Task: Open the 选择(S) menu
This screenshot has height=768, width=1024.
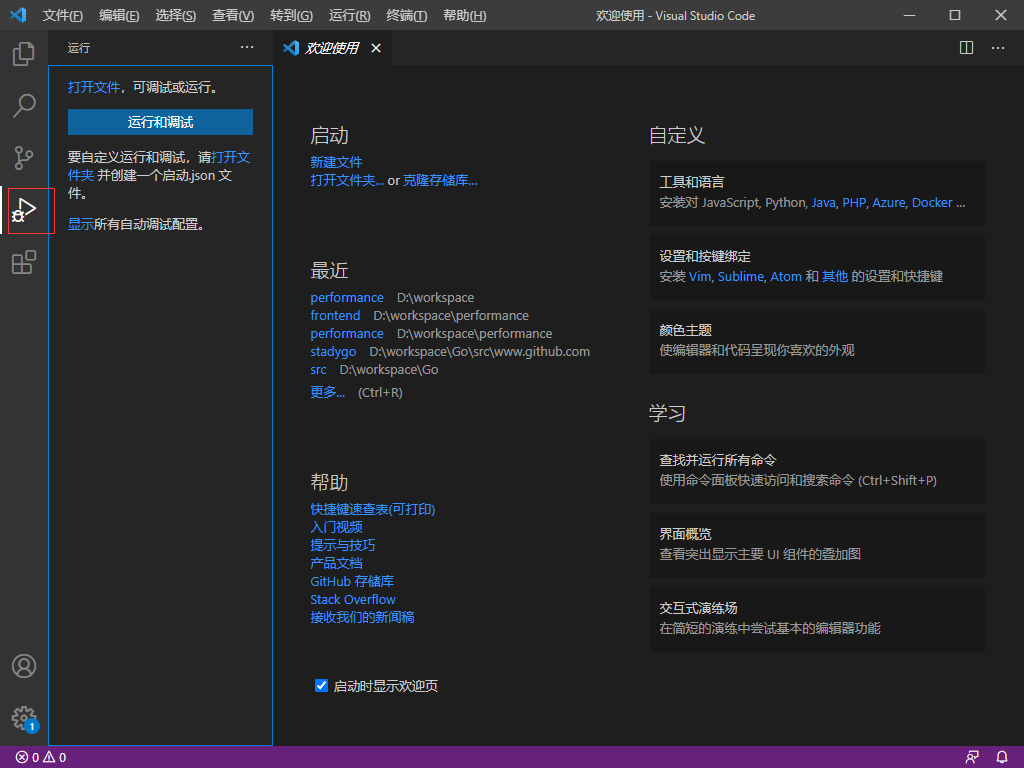Action: 176,16
